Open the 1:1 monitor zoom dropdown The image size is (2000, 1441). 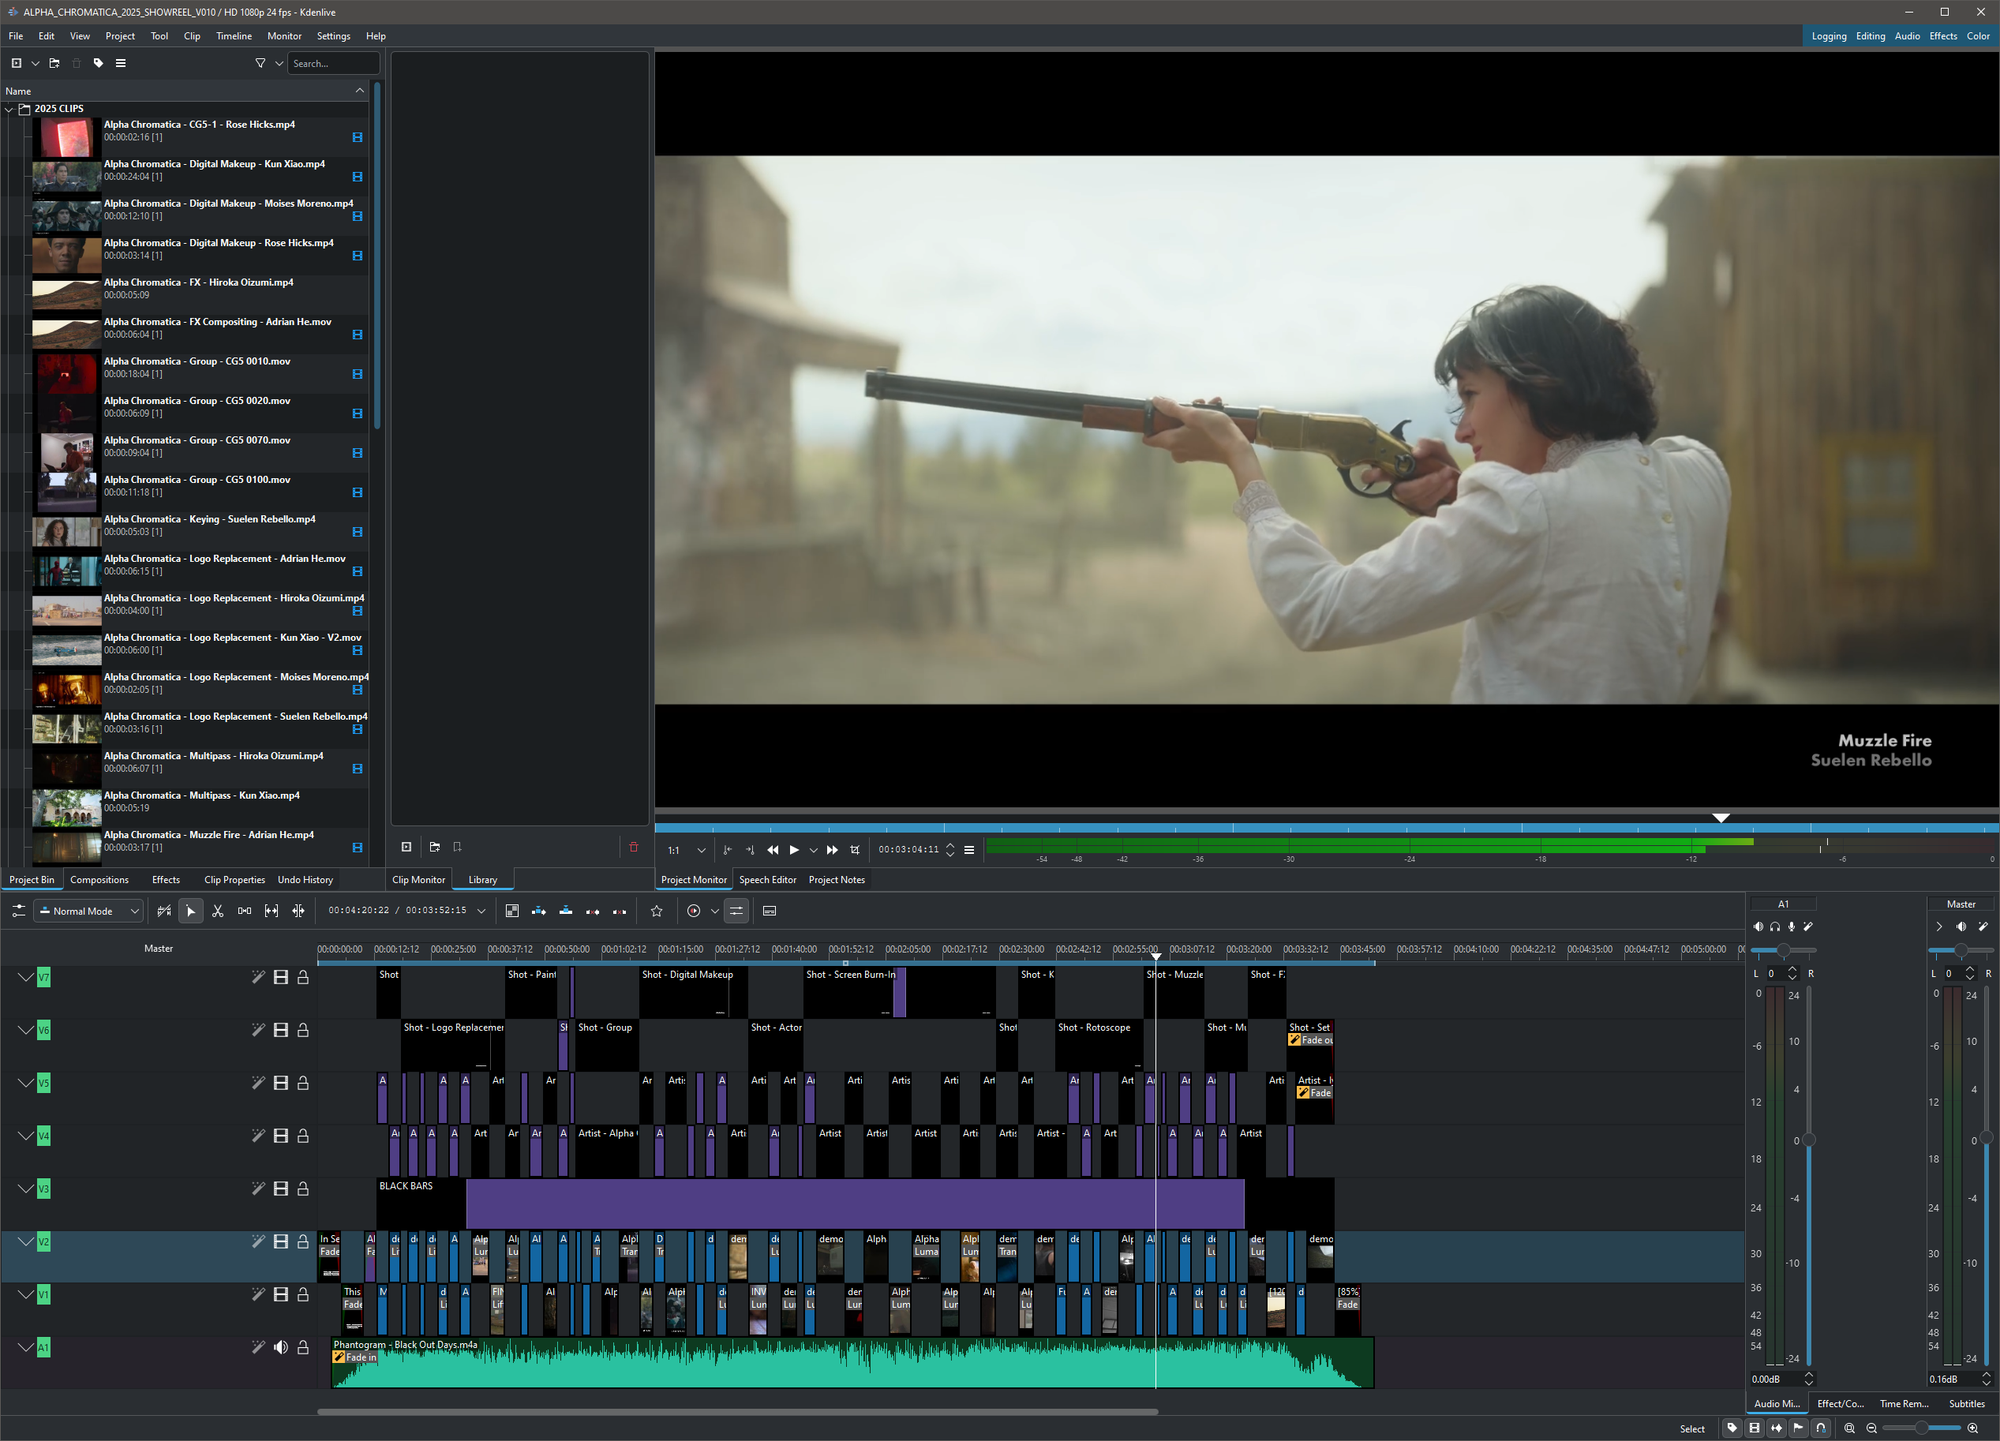point(700,850)
